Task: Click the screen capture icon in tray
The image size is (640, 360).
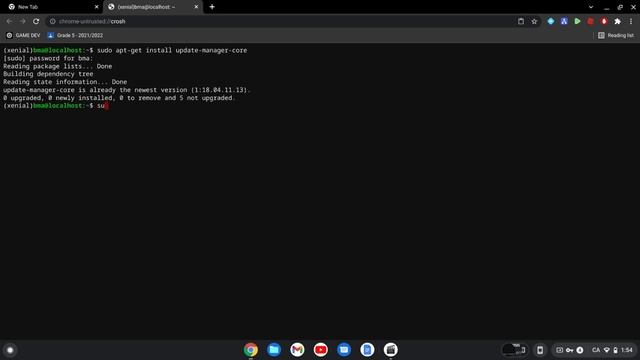Action: [x=560, y=350]
